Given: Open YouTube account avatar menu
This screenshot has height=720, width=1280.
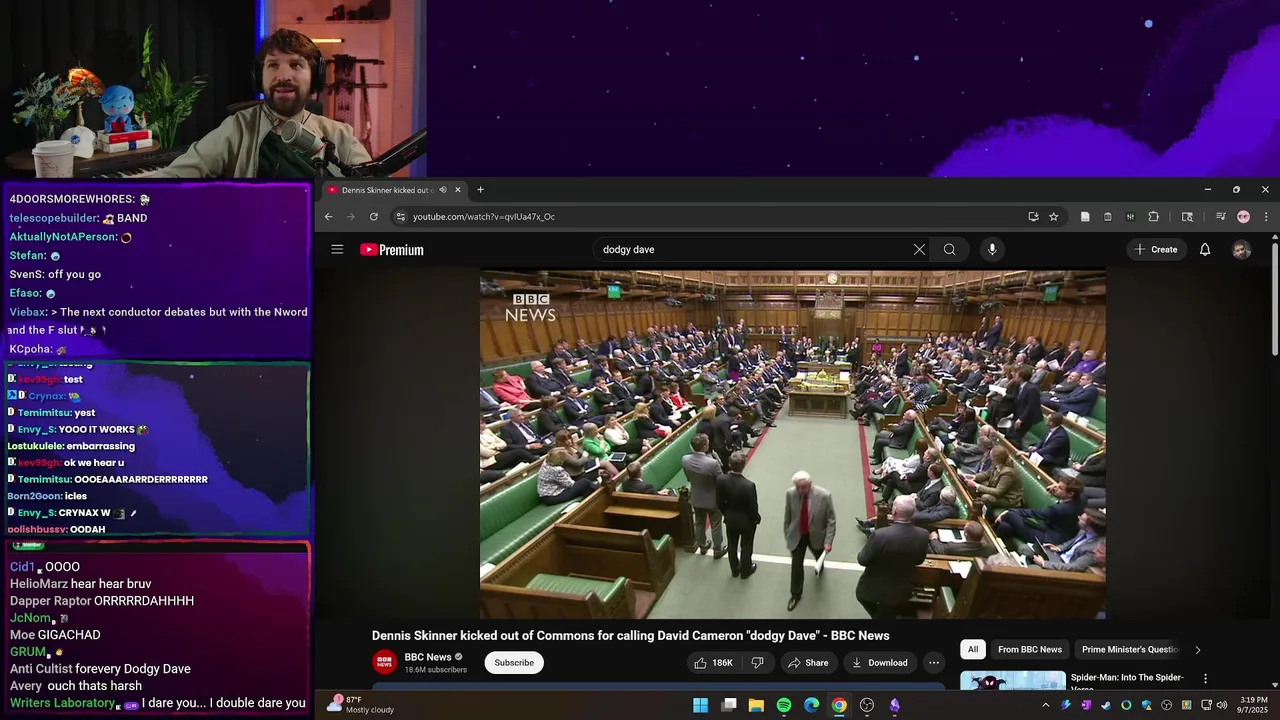Looking at the screenshot, I should pos(1241,250).
